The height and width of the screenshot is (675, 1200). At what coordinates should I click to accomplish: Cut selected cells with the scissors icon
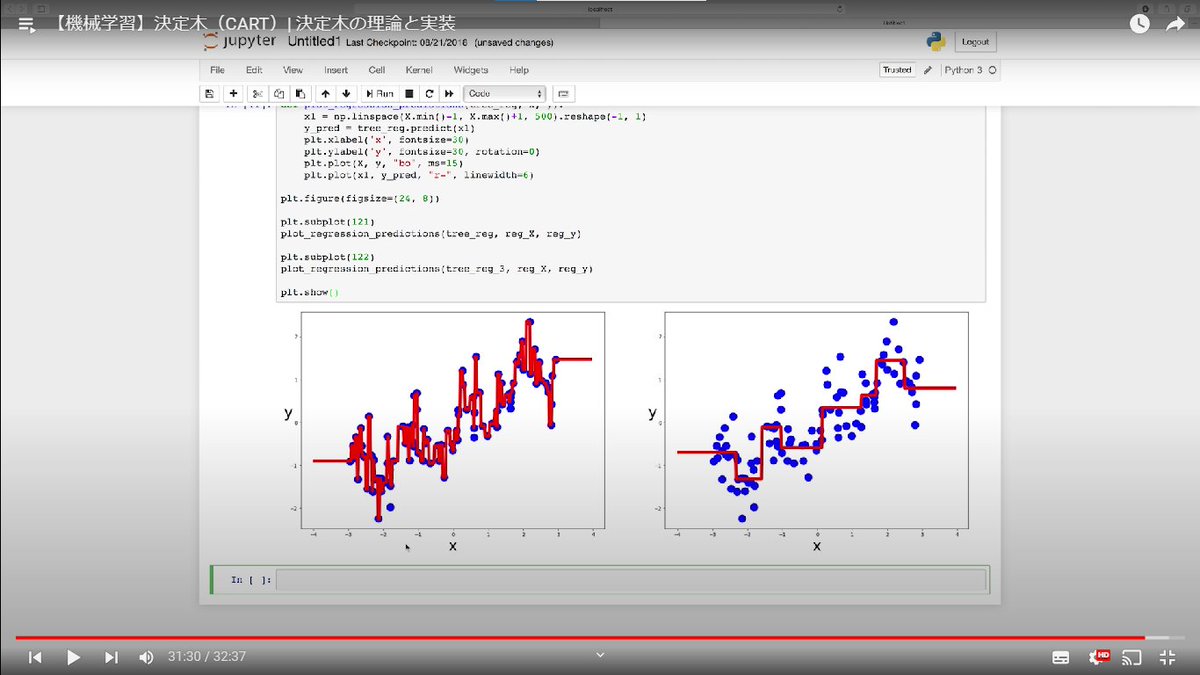257,93
